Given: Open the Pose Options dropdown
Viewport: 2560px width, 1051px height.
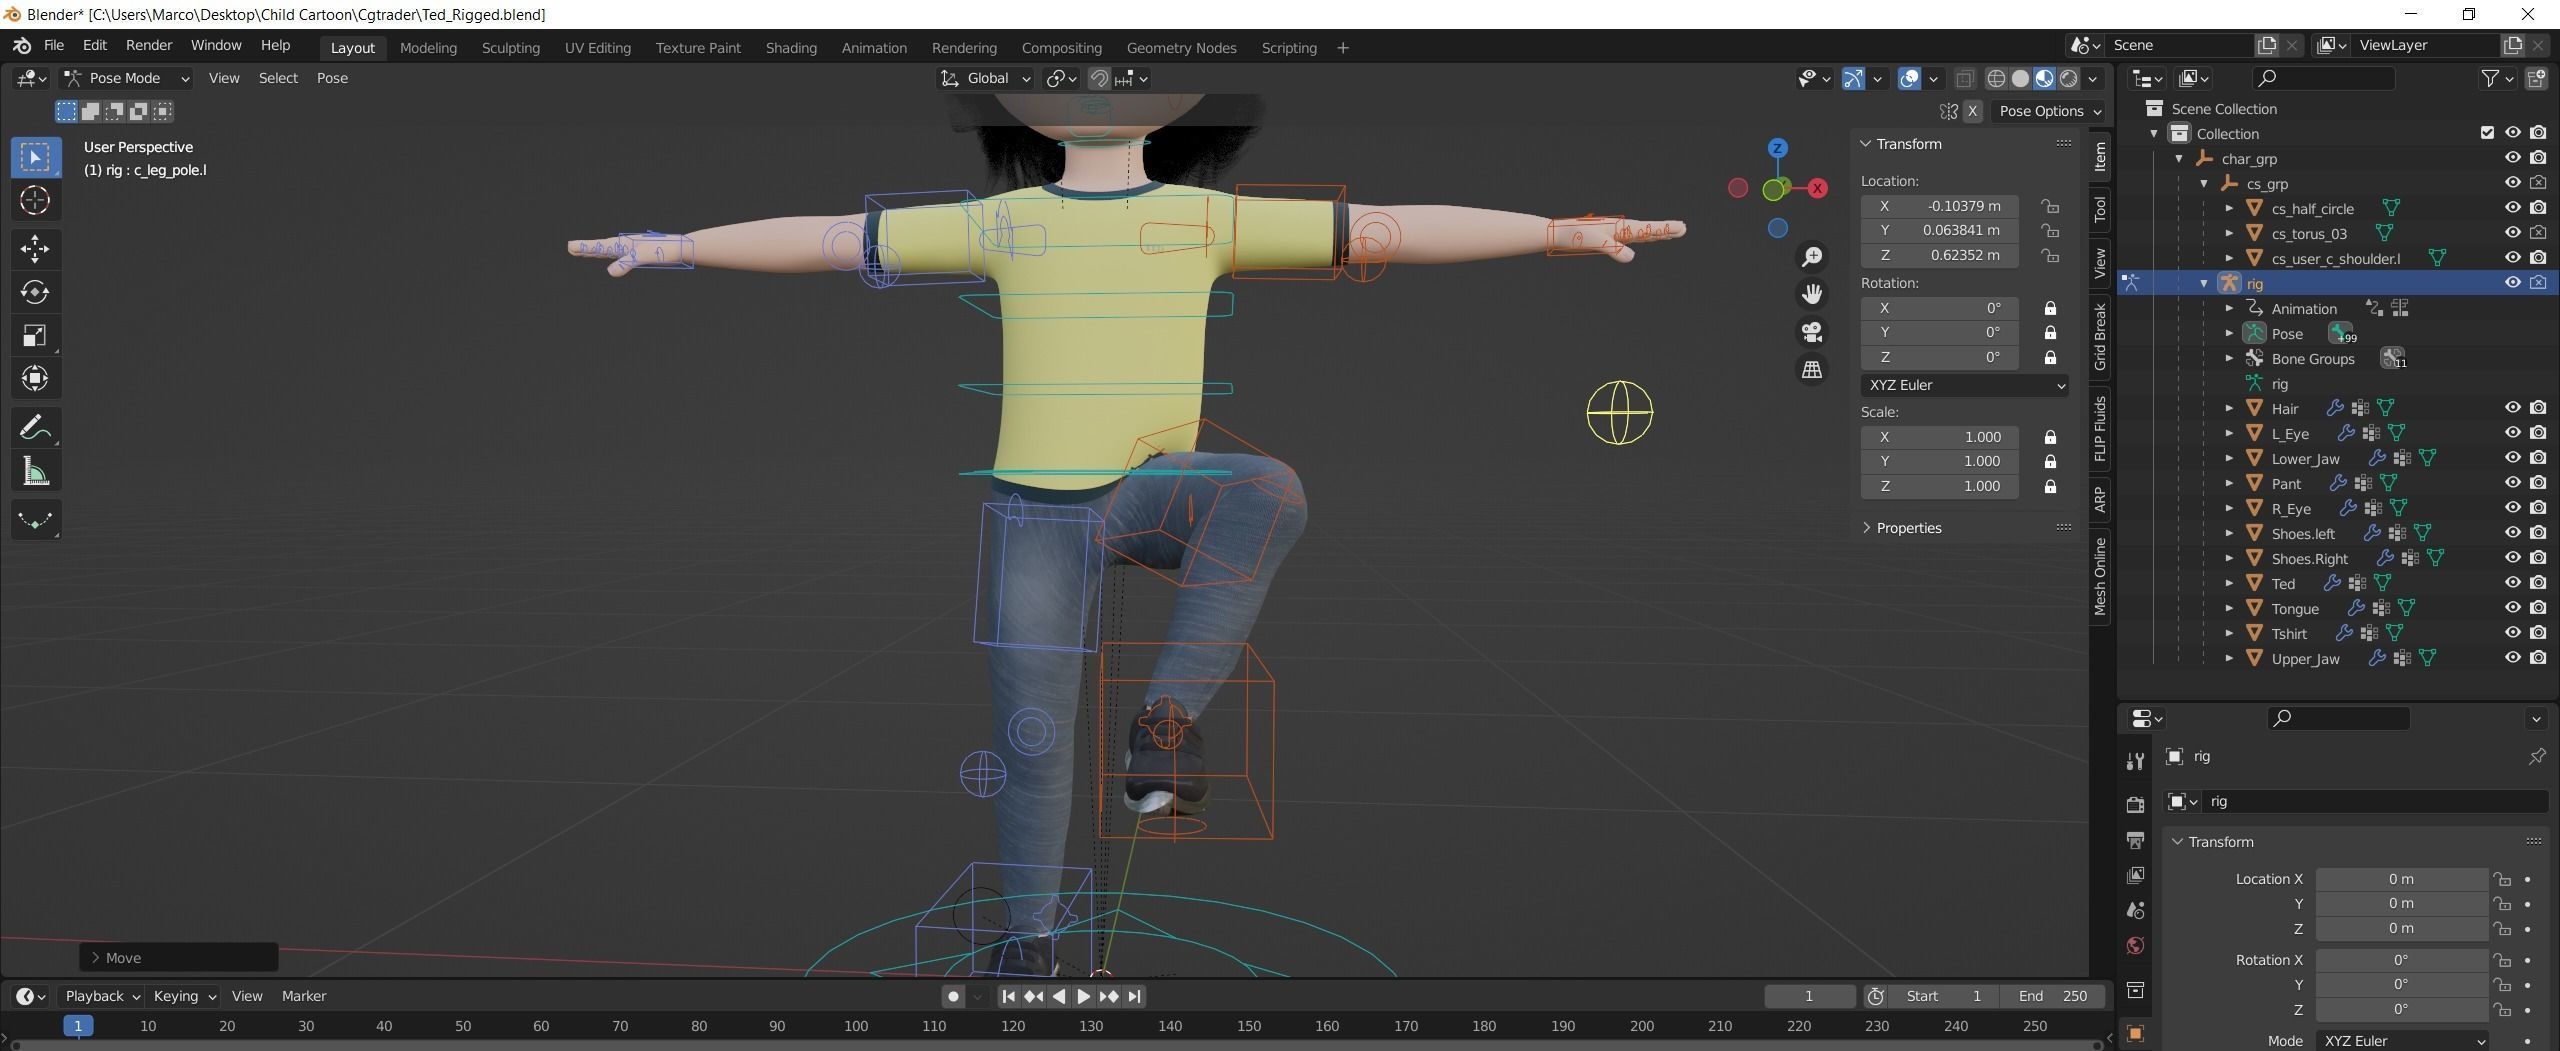Looking at the screenshot, I should [2049, 111].
